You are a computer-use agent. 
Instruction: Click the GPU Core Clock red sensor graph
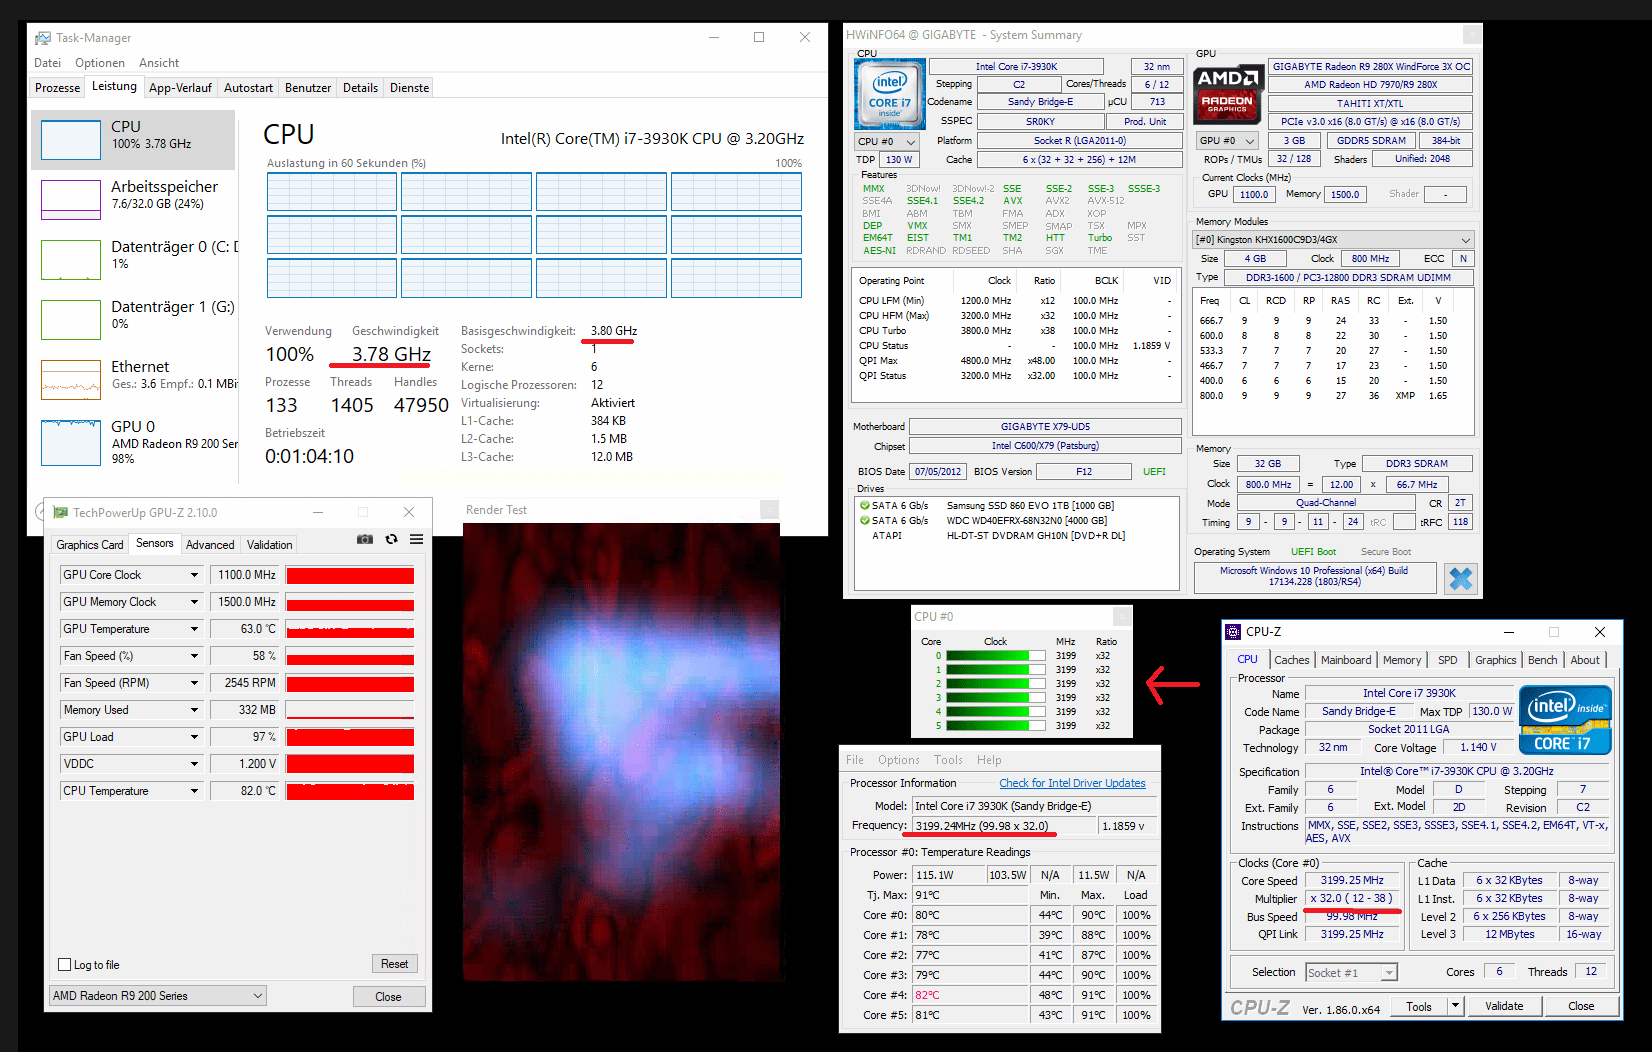[x=350, y=575]
